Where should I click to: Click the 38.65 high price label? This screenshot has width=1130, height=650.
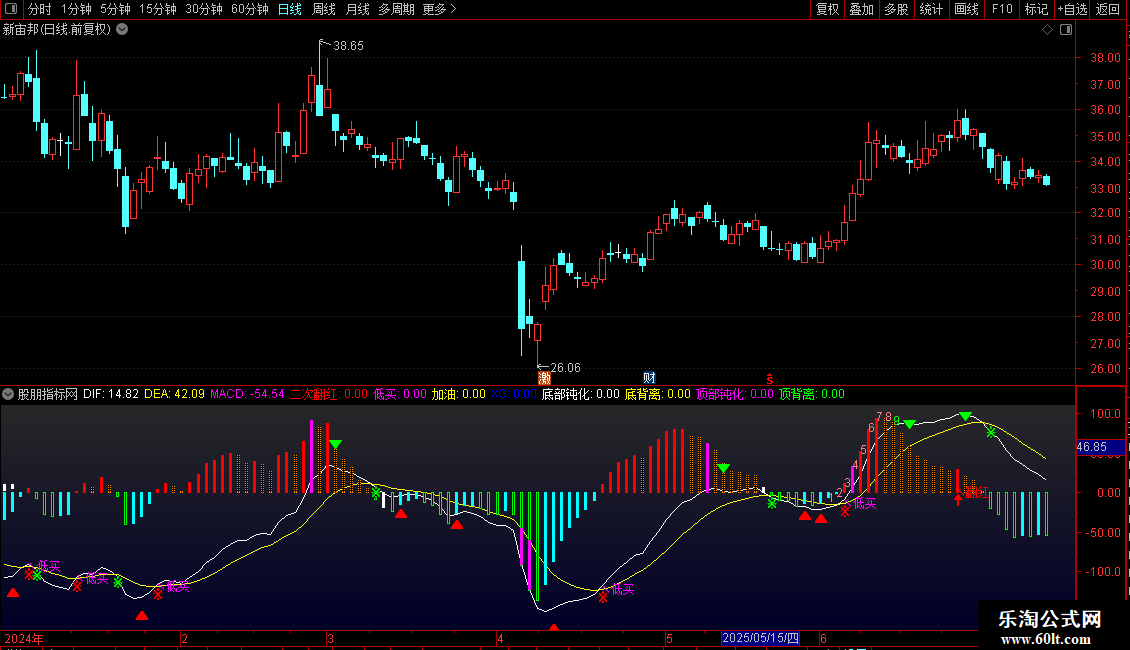[x=348, y=45]
